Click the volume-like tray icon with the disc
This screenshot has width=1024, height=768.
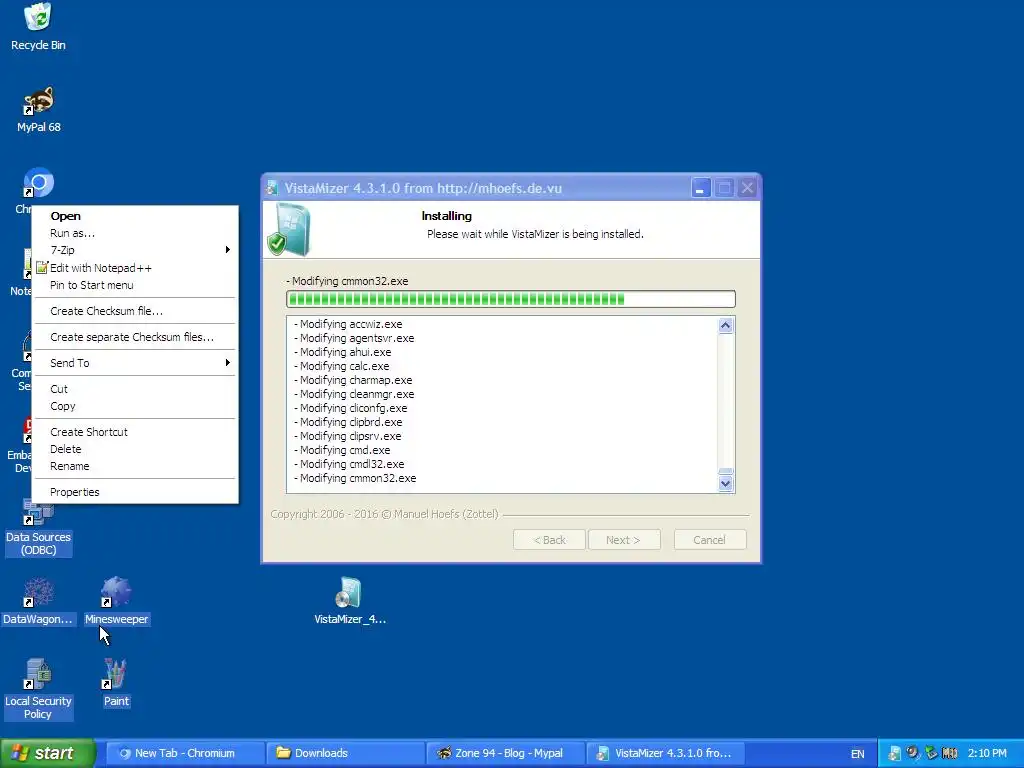913,753
